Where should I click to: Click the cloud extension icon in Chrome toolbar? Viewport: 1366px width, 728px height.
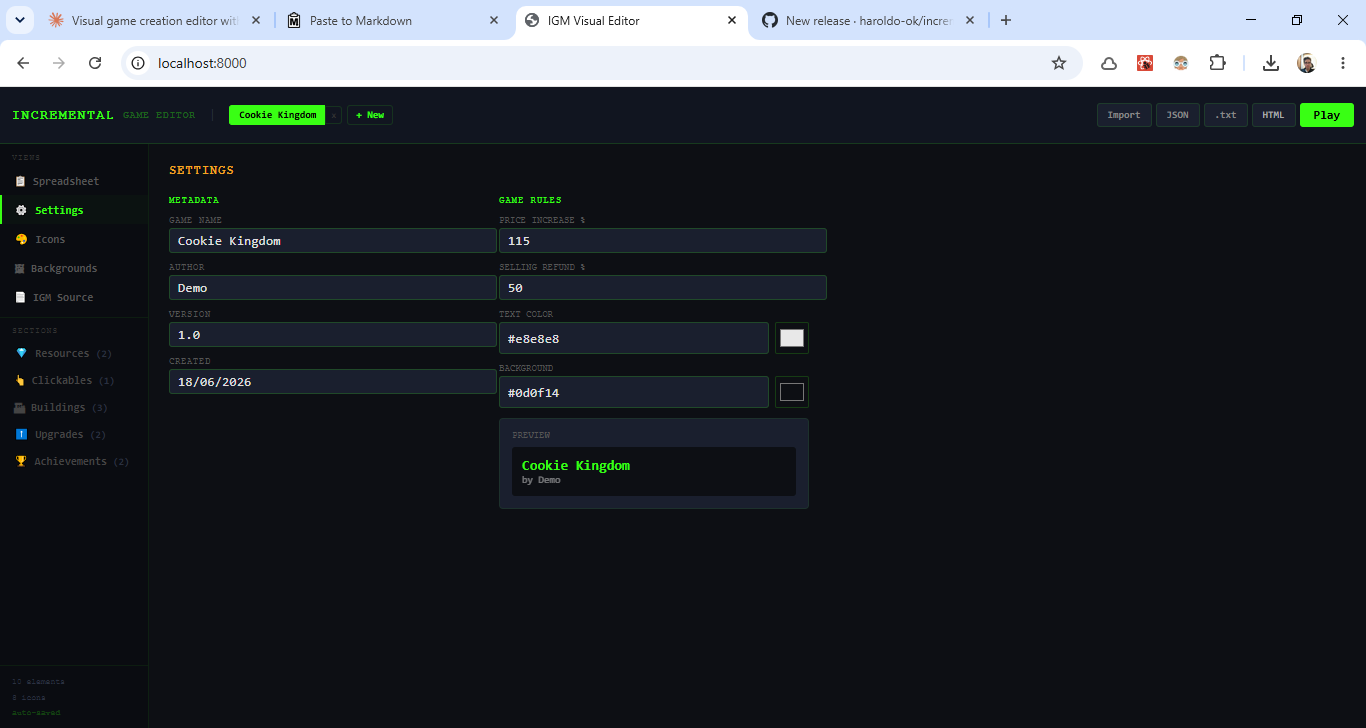(1109, 63)
